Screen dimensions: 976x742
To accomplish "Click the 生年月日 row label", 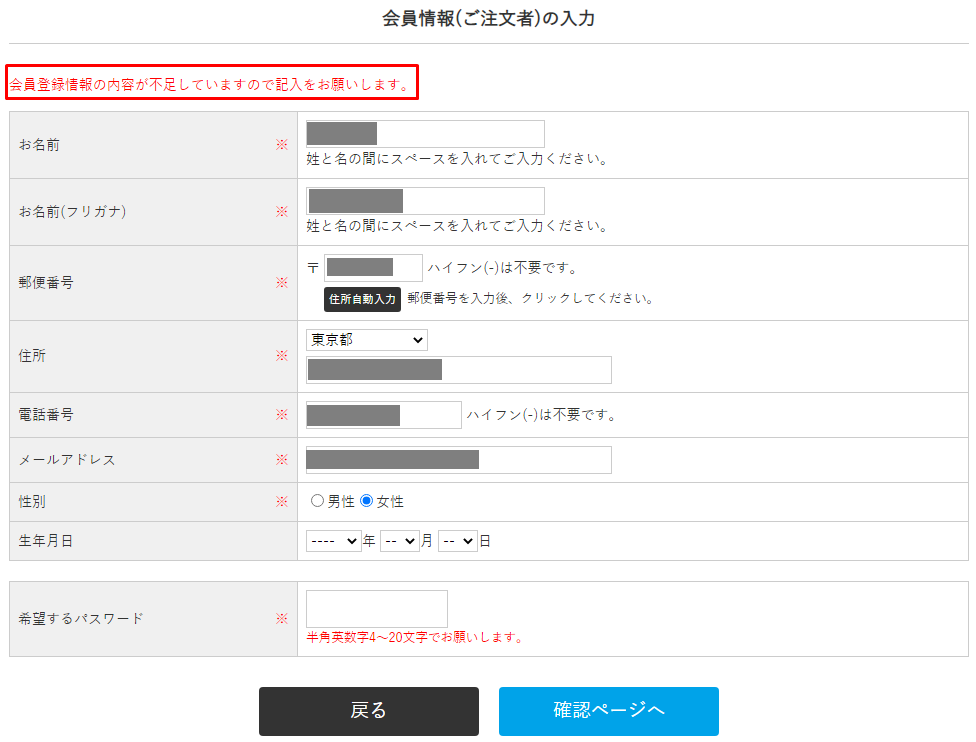I will [46, 541].
